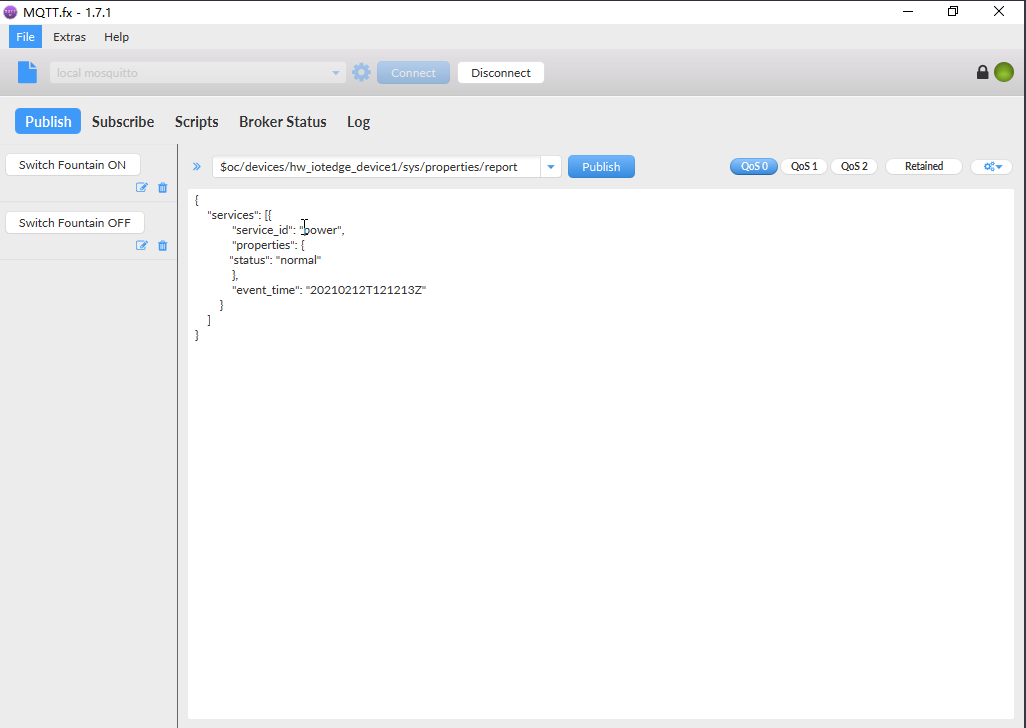Switch to the Publish tab
The image size is (1026, 728).
pyautogui.click(x=48, y=121)
